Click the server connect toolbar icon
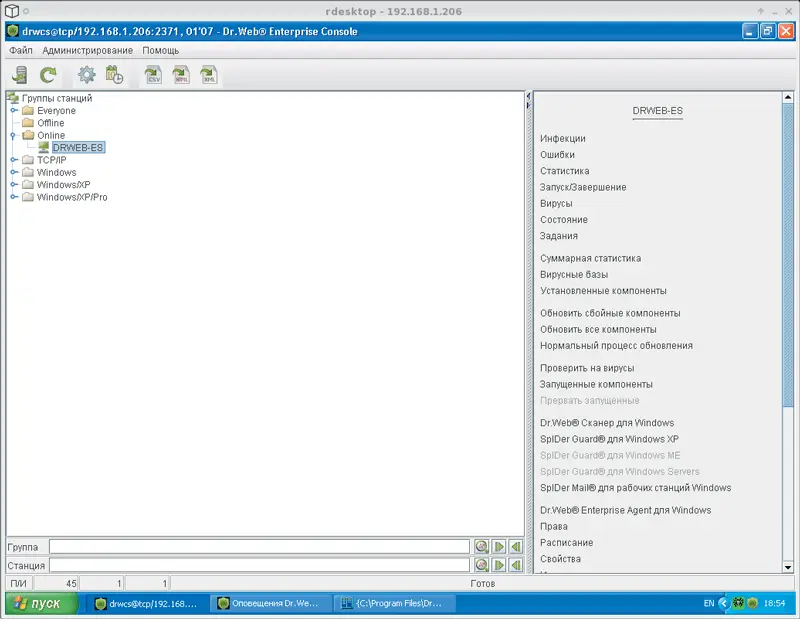Viewport: 800px width, 619px height. point(20,75)
